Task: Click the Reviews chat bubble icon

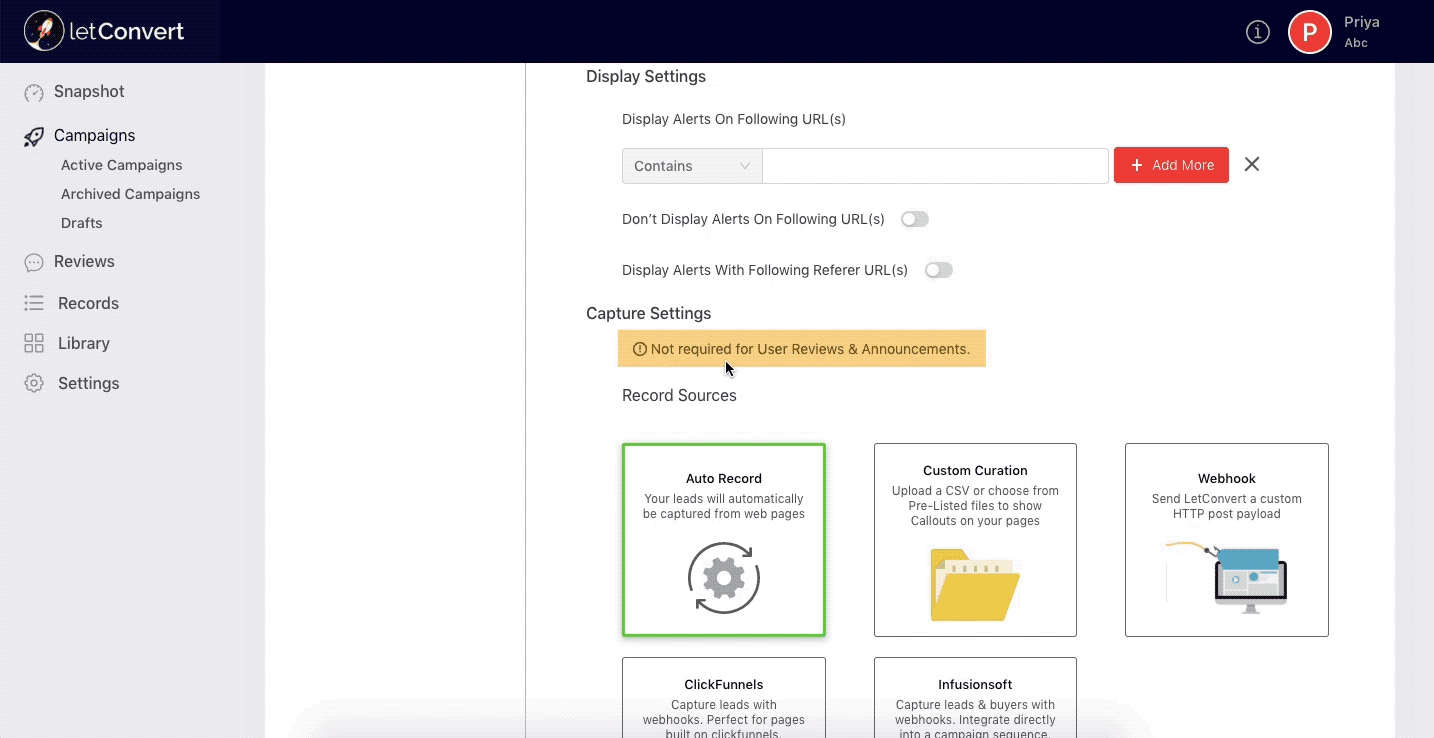Action: point(34,262)
